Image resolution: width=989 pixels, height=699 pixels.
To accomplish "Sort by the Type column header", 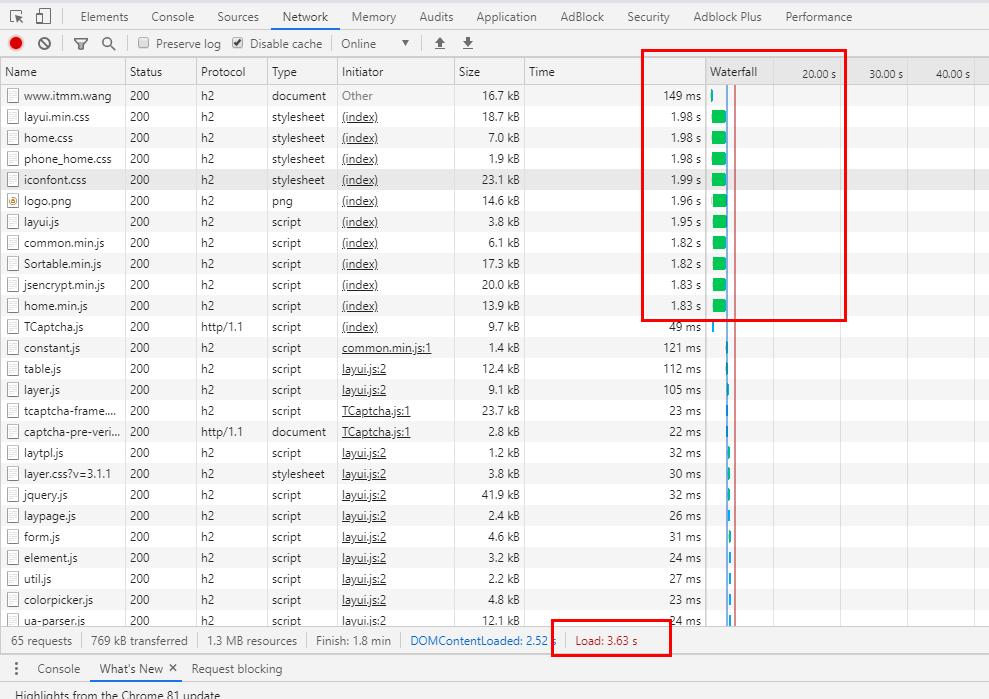I will [302, 72].
